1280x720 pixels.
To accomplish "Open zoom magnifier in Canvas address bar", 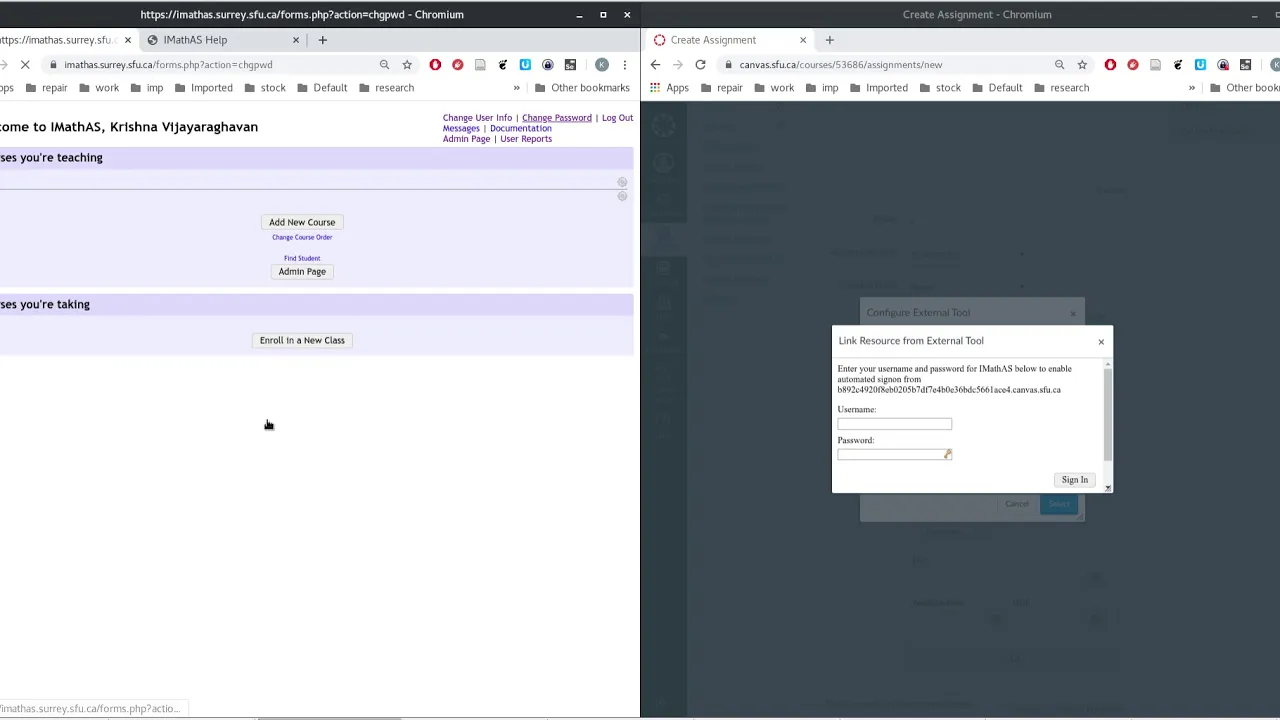I will (1059, 65).
